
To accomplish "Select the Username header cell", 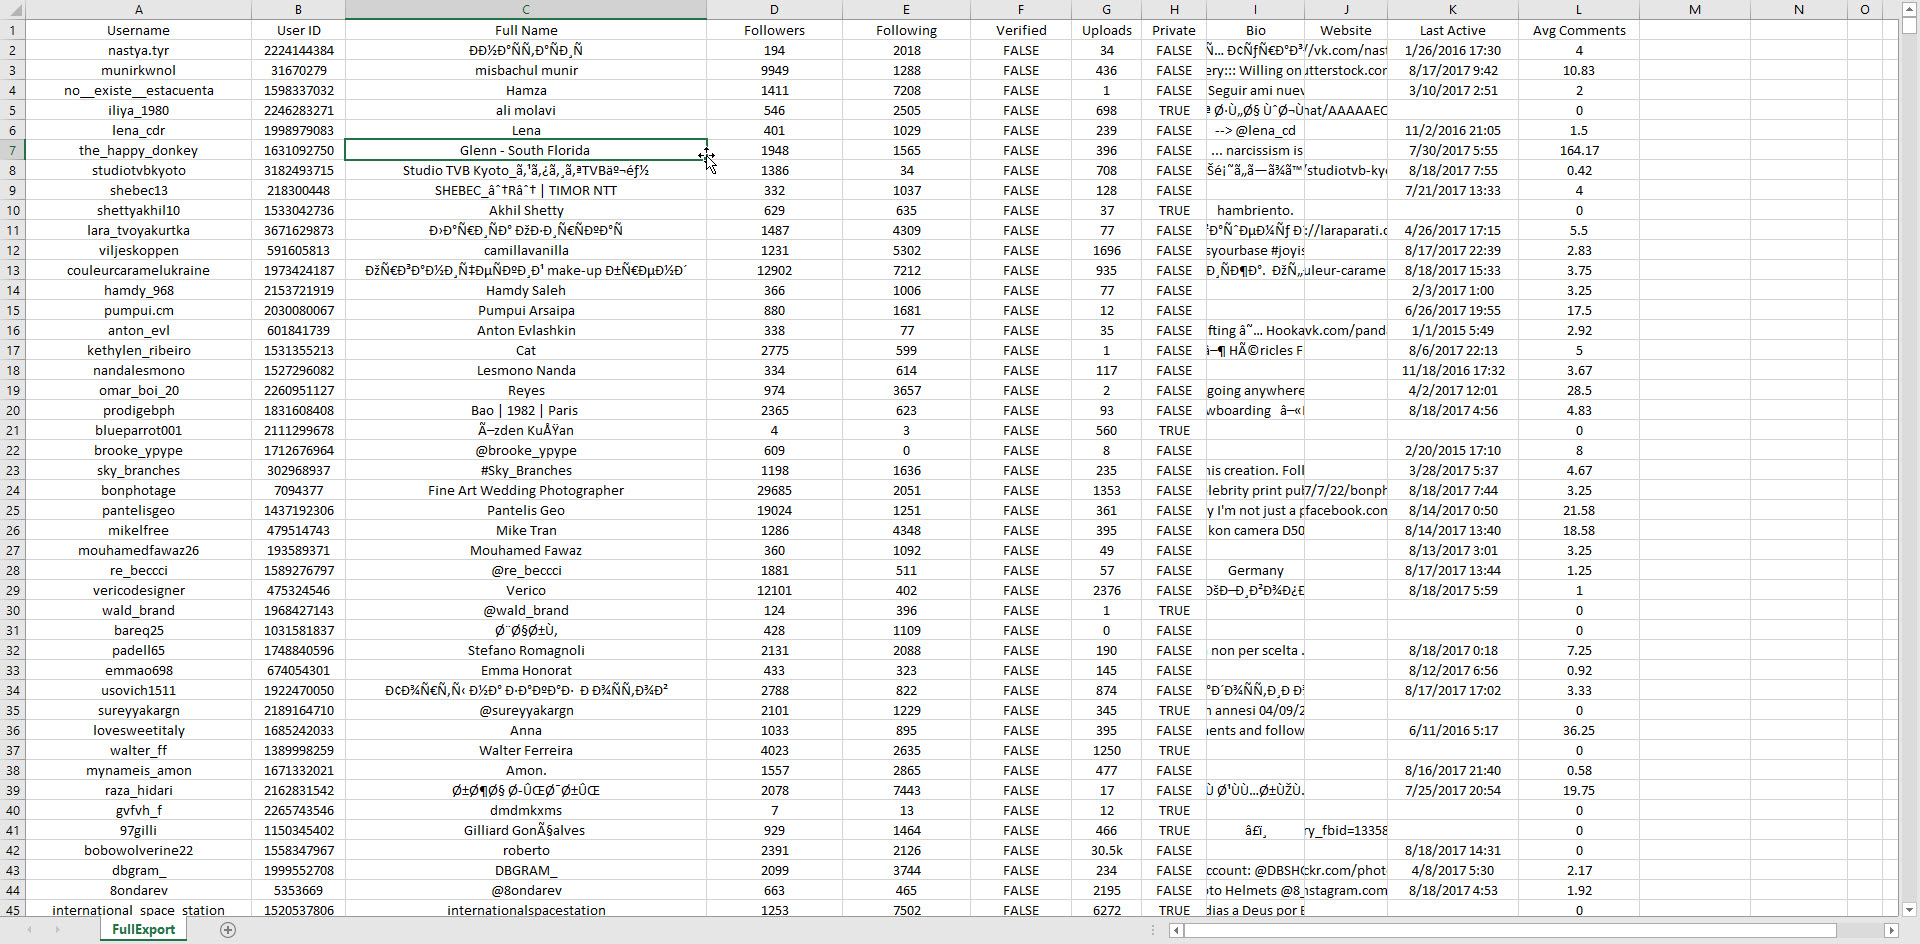I will tap(138, 30).
